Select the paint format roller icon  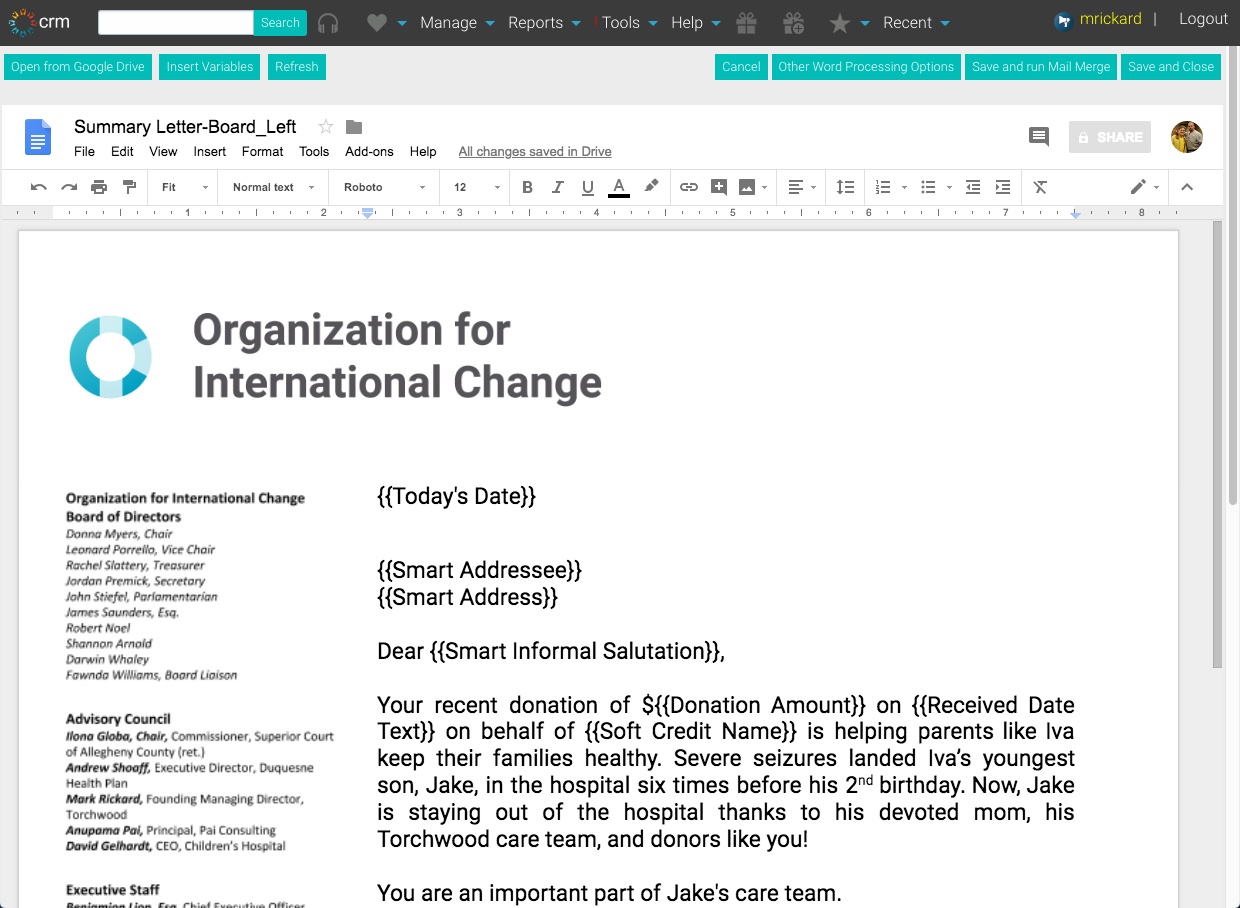point(129,187)
